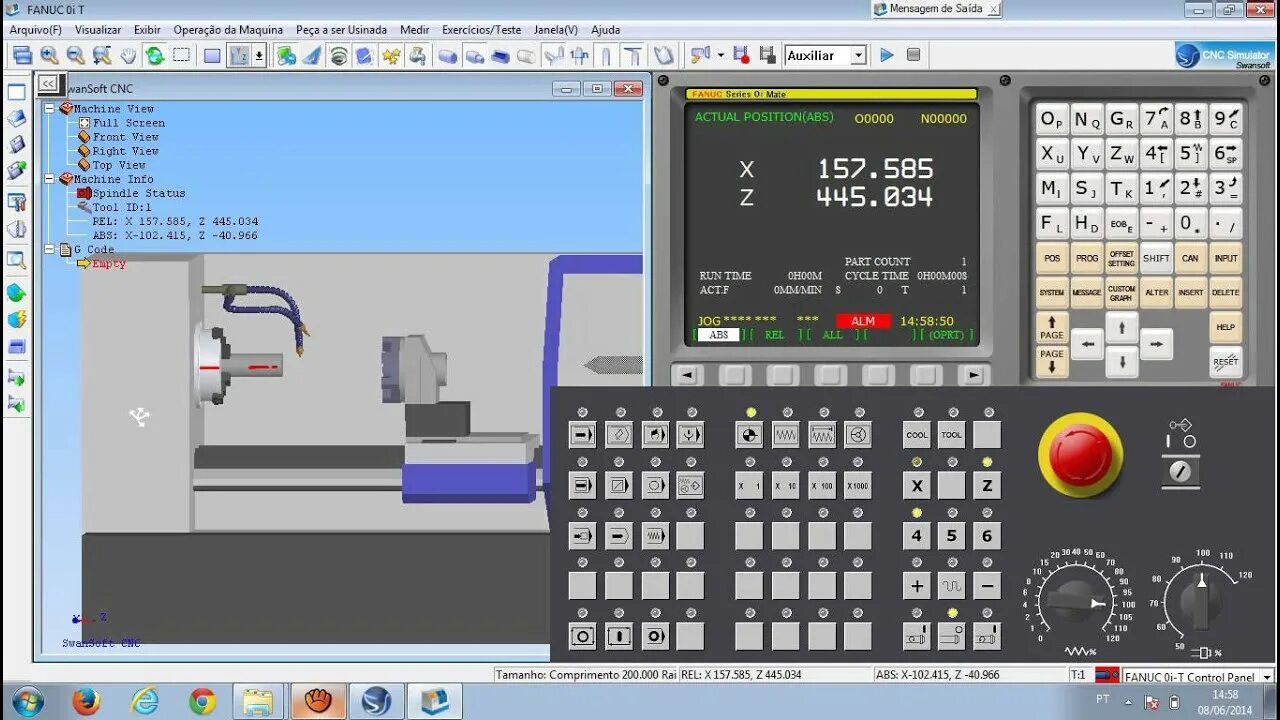The width and height of the screenshot is (1280, 720).
Task: Toggle the X axis select button
Action: (916, 486)
